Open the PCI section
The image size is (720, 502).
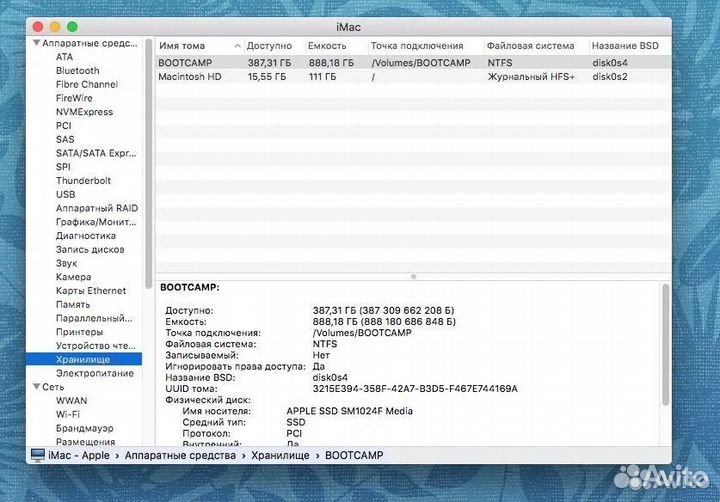point(63,126)
